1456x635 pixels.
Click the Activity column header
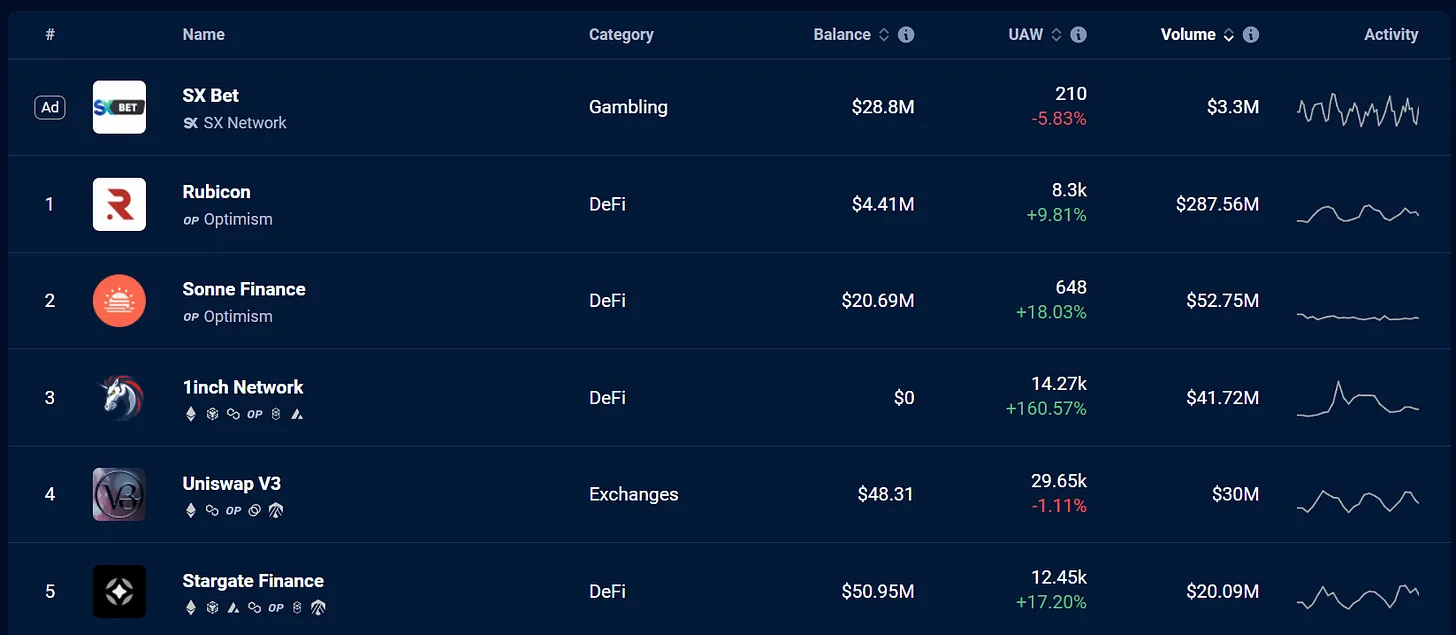[1391, 34]
